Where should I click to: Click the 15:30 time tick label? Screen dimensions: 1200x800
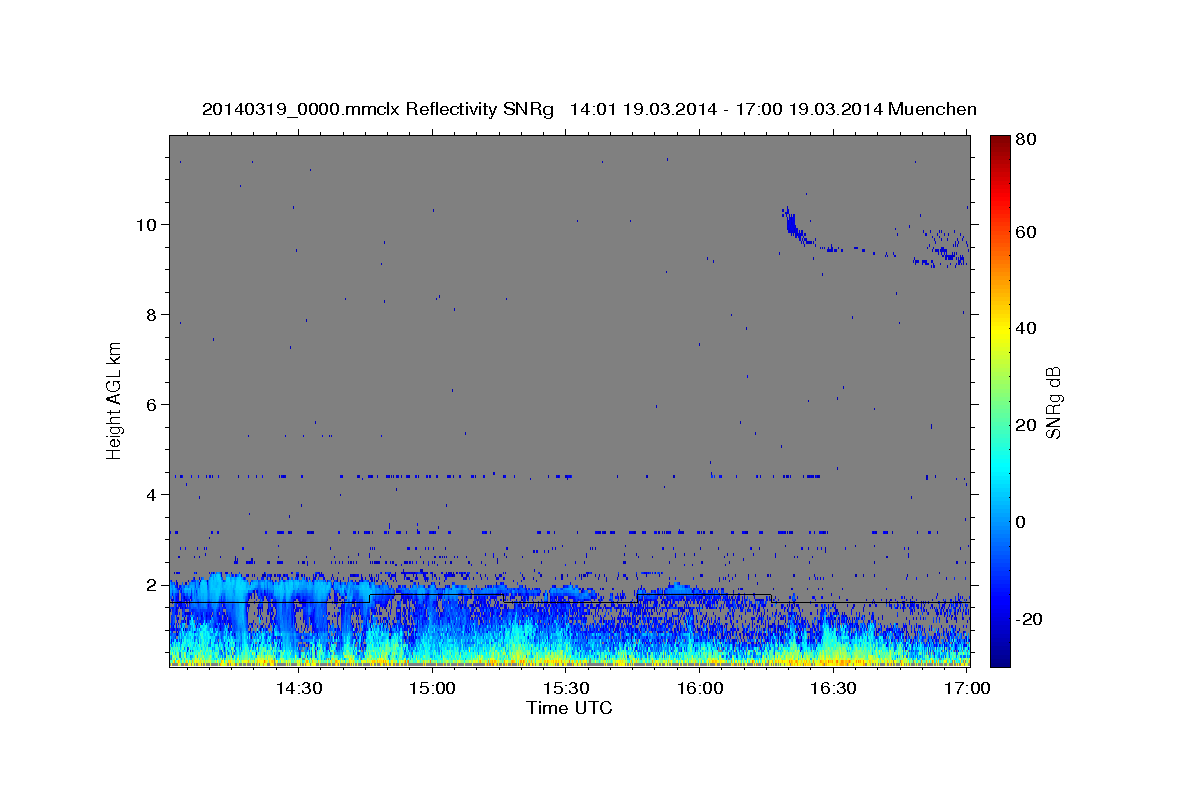[x=566, y=688]
